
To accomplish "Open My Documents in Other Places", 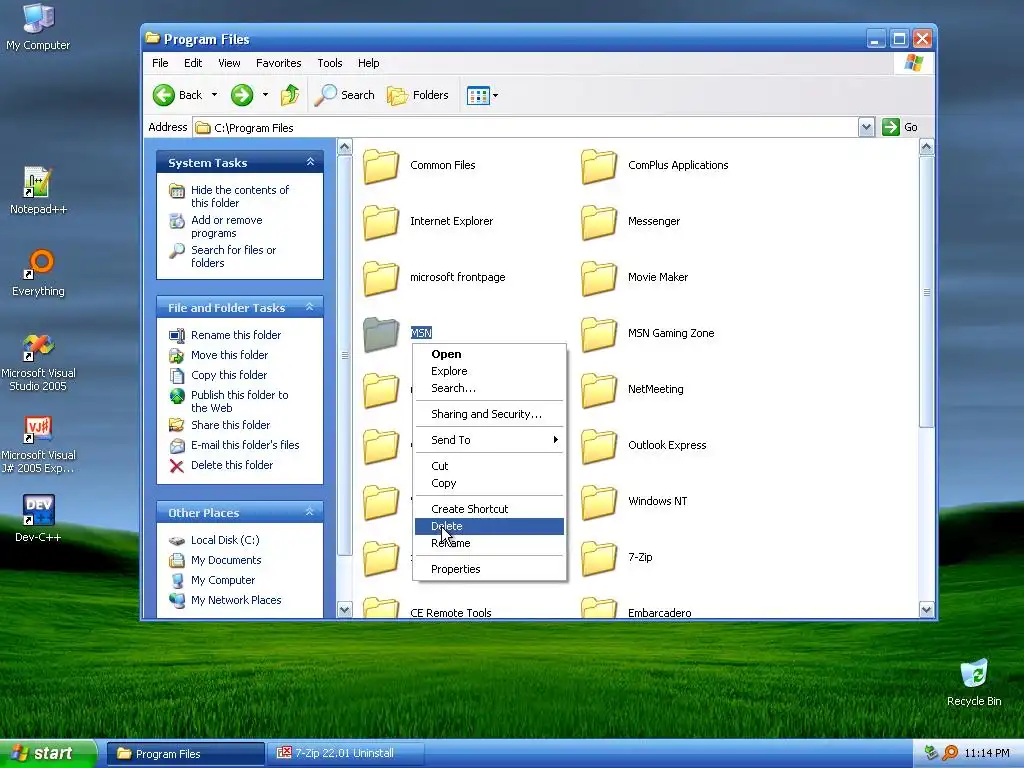I will tap(226, 560).
